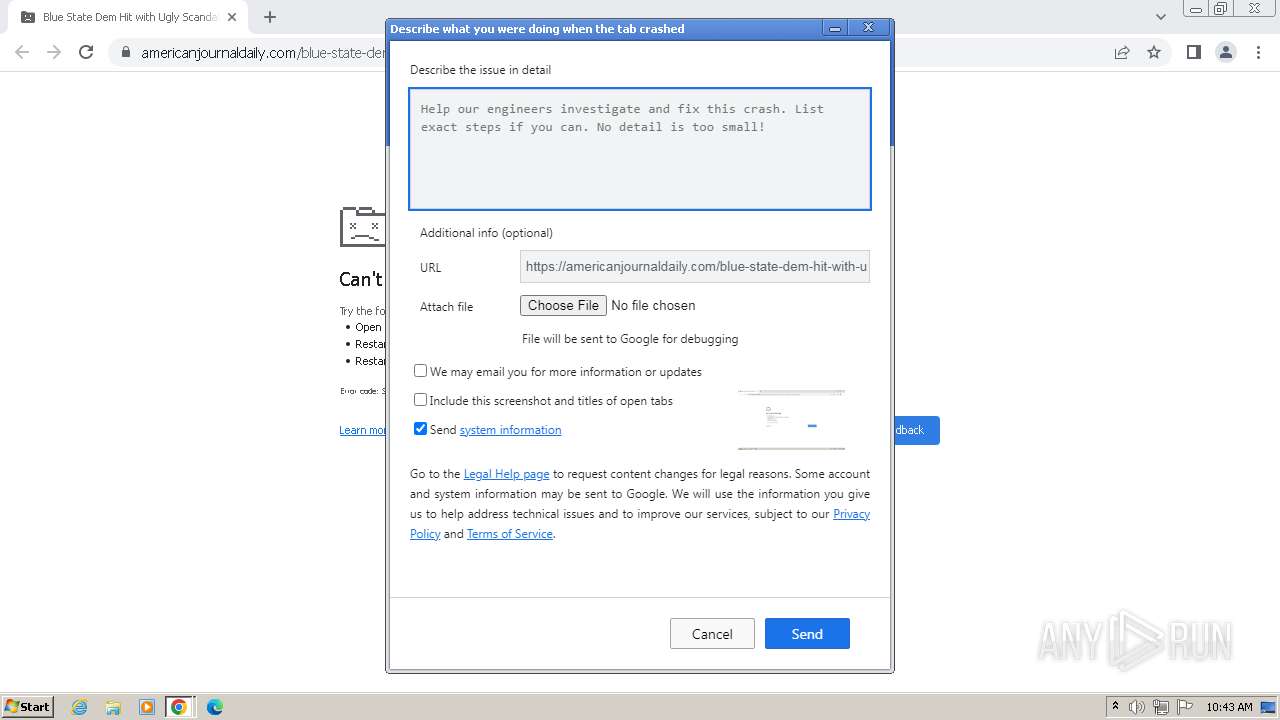Restore down the Chrome window
This screenshot has height=720, width=1280.
point(1221,9)
